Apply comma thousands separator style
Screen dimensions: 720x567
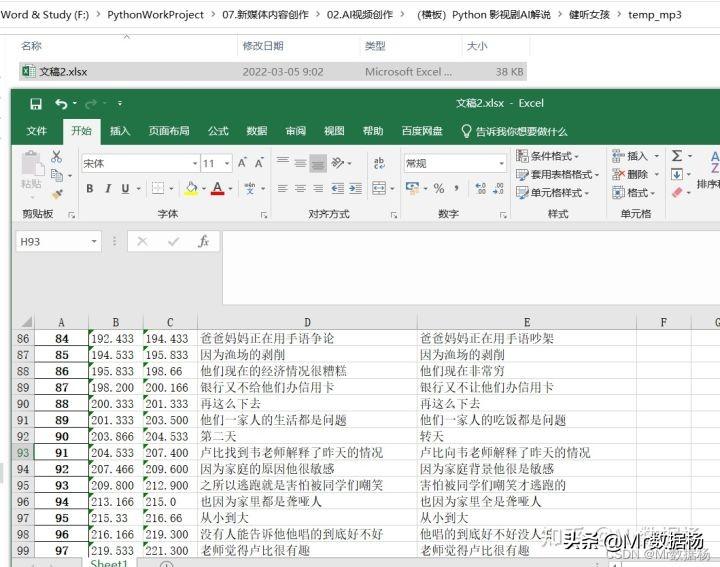tap(456, 188)
